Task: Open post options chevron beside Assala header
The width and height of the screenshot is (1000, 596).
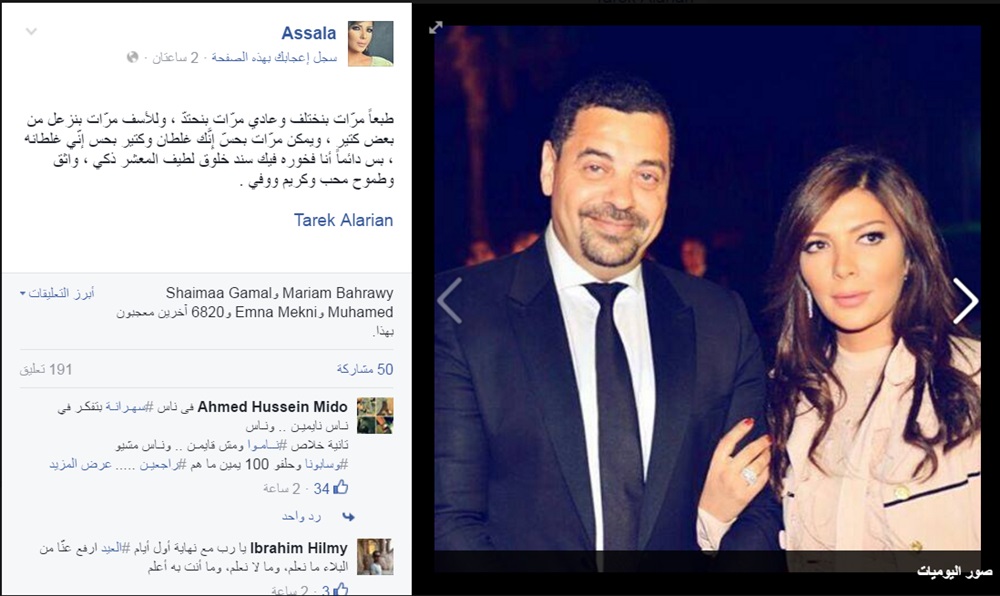Action: 31,31
